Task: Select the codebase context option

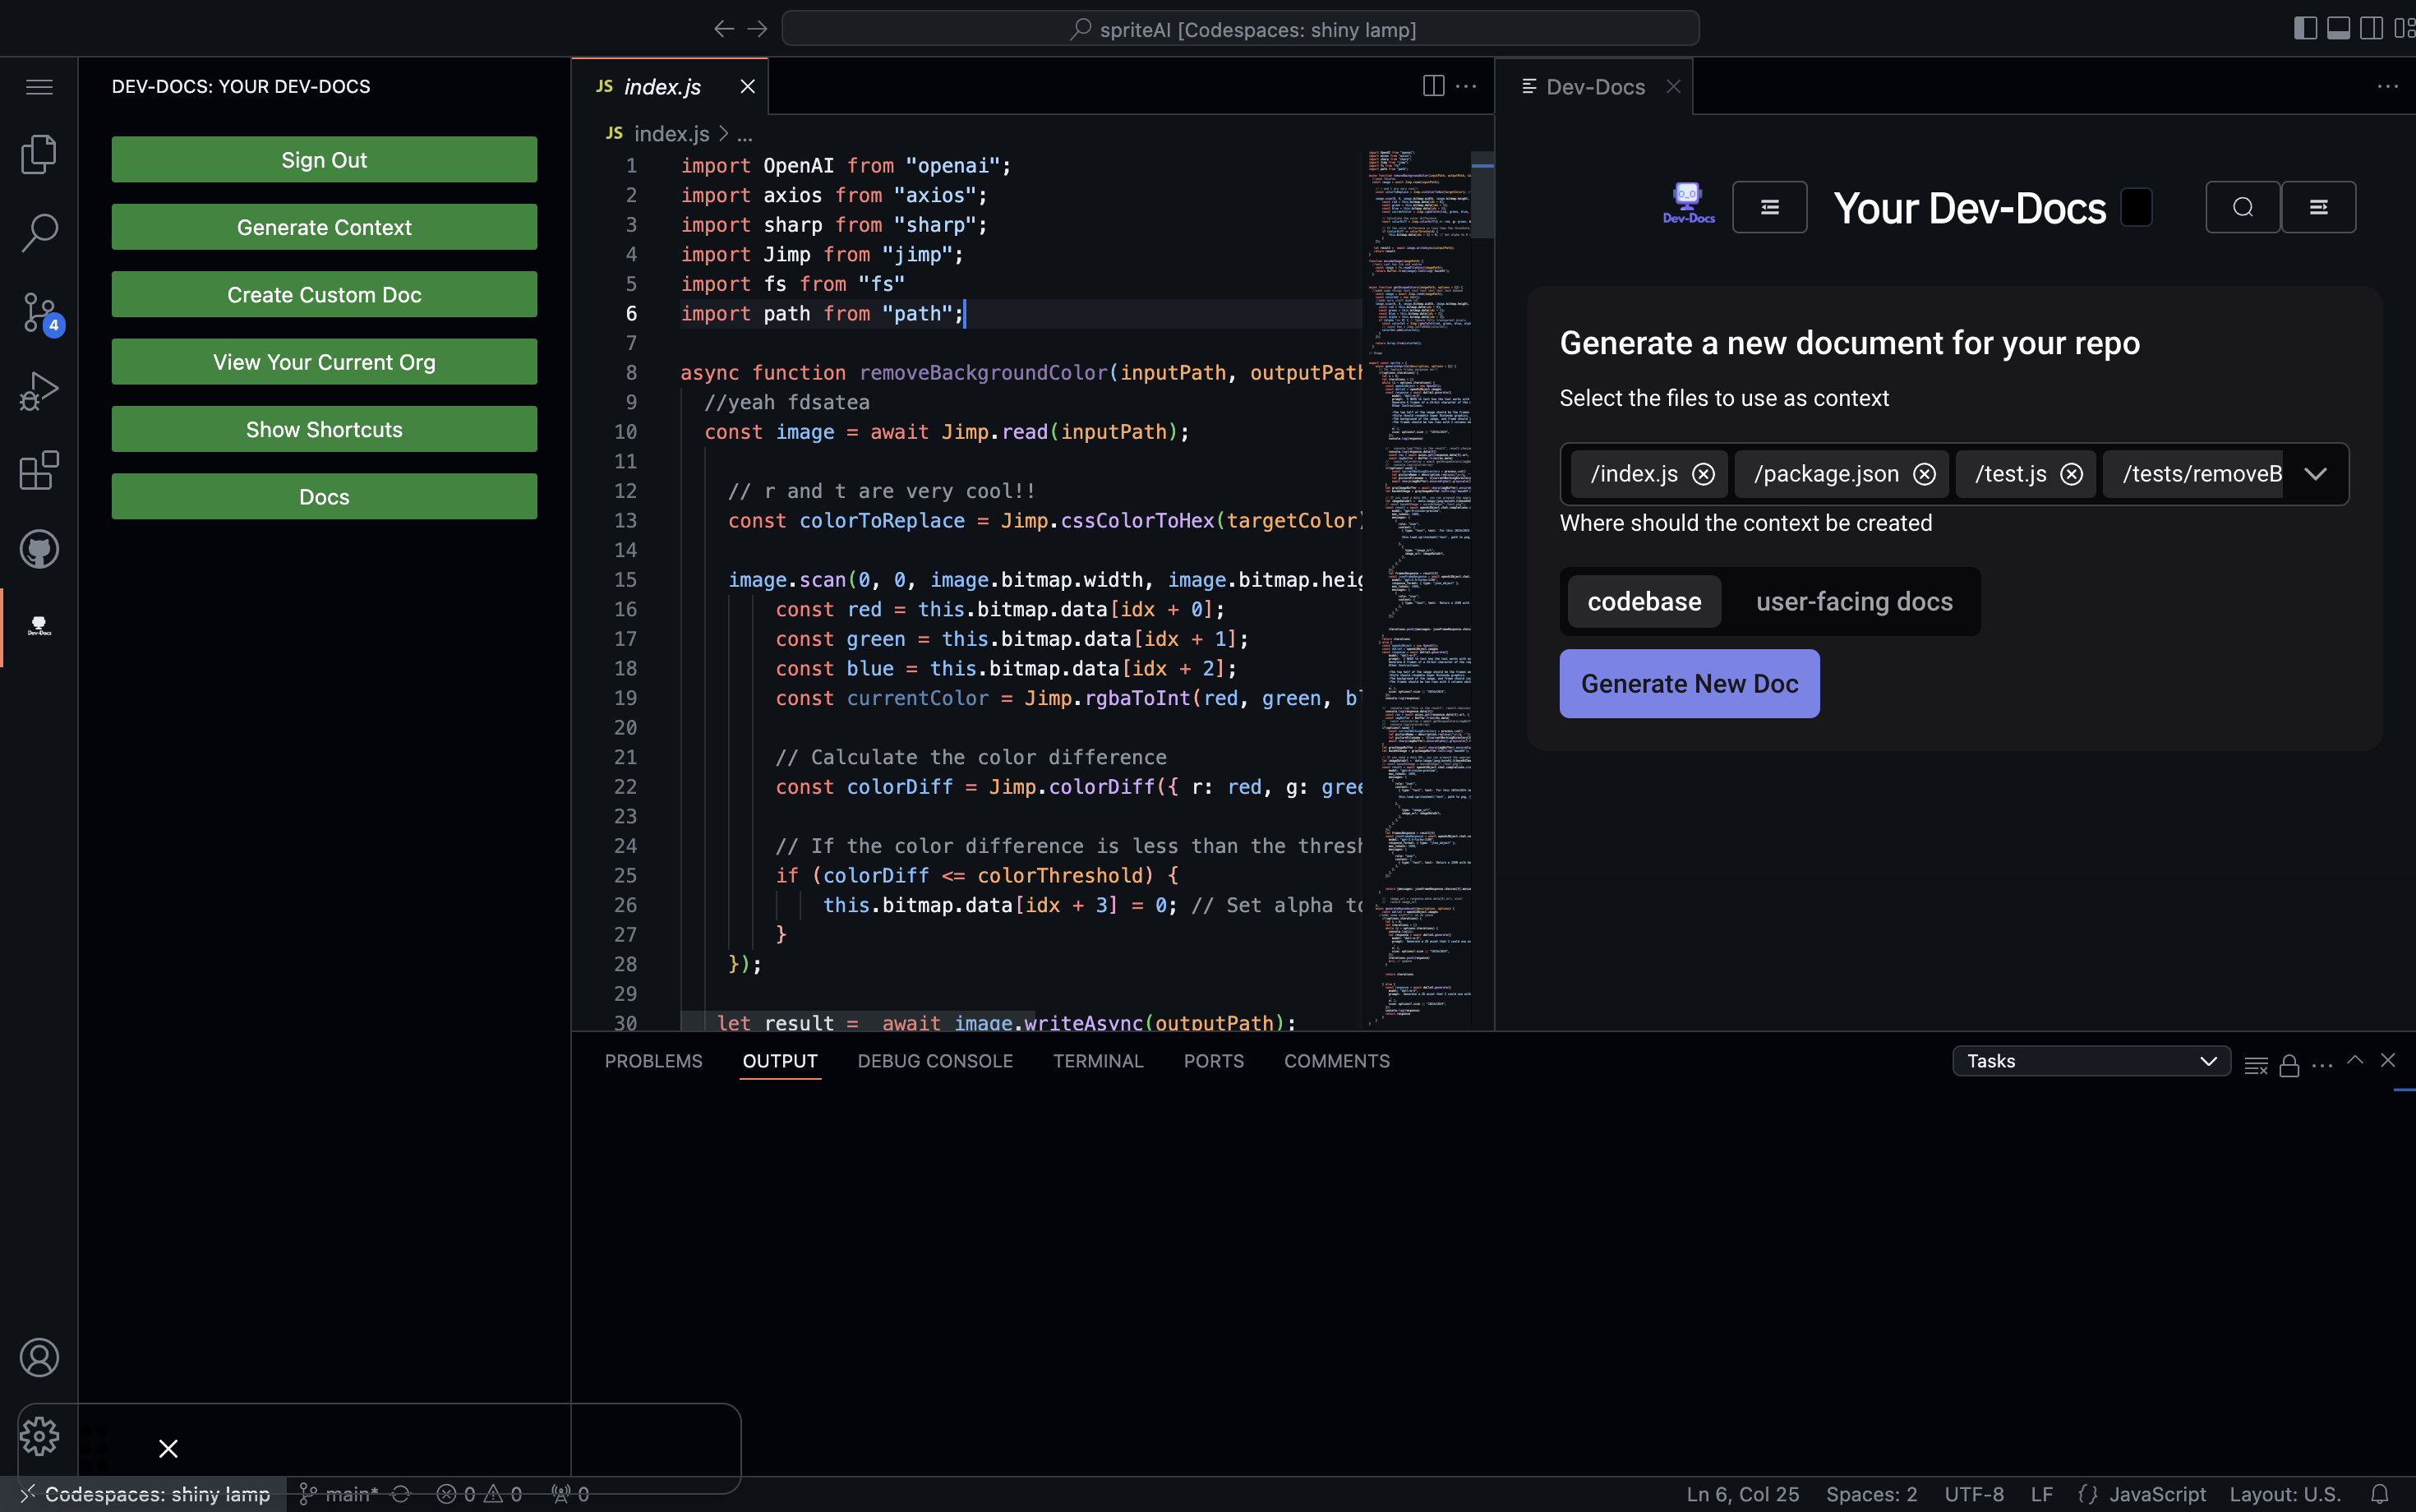Action: (1644, 601)
